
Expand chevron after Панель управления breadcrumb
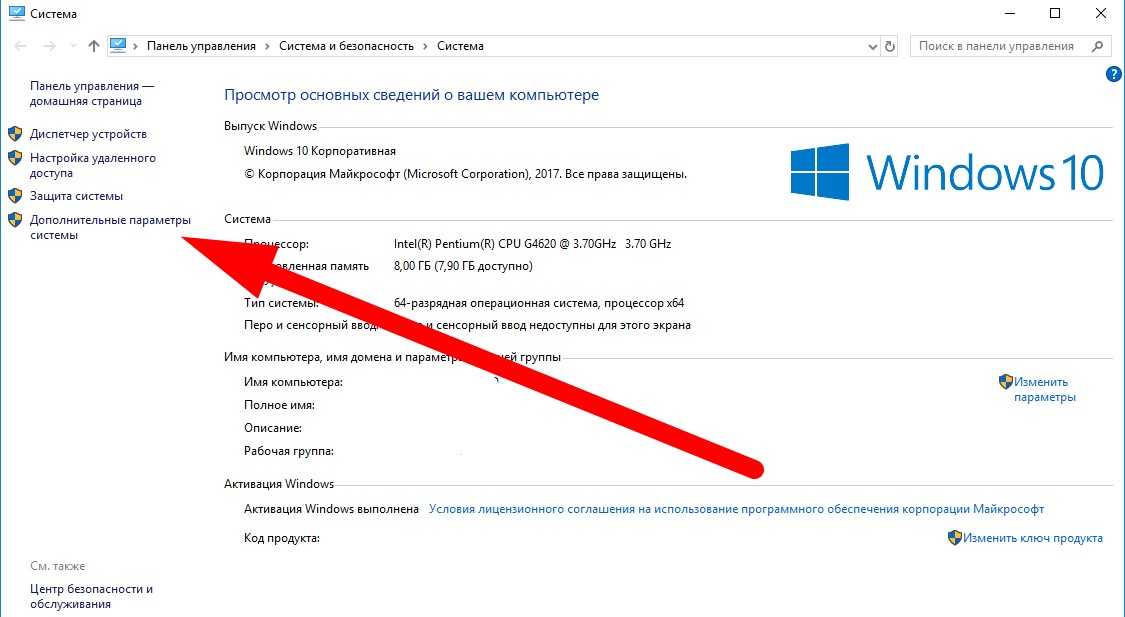(x=268, y=46)
